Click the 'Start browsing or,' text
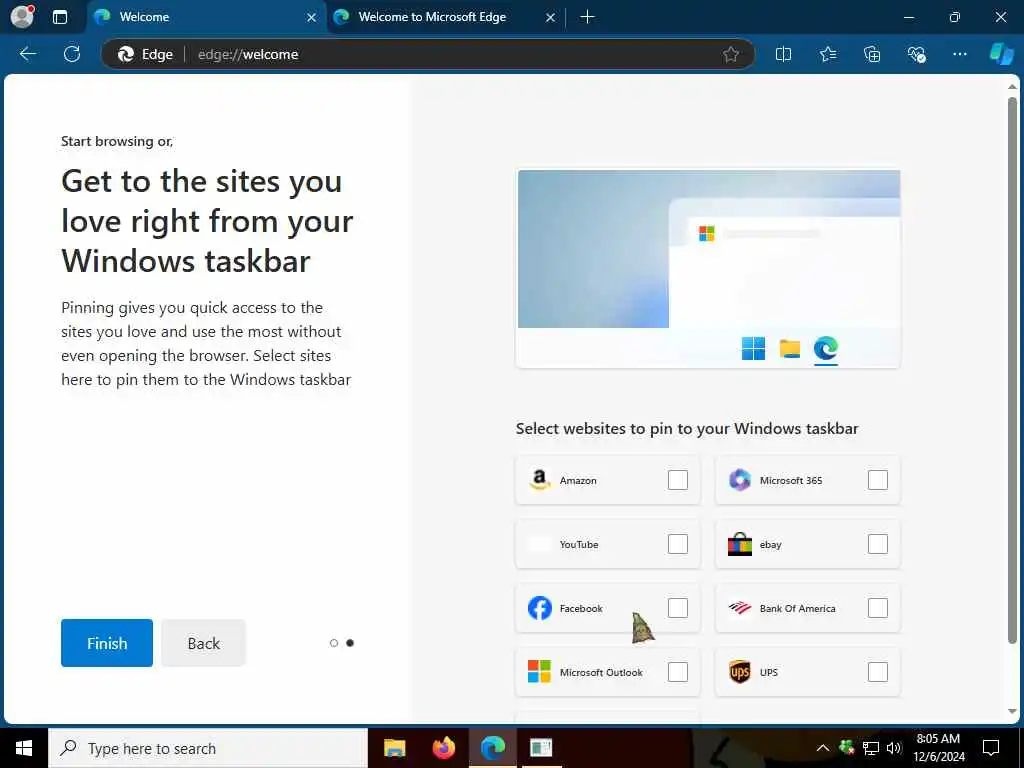This screenshot has height=768, width=1024. [117, 141]
